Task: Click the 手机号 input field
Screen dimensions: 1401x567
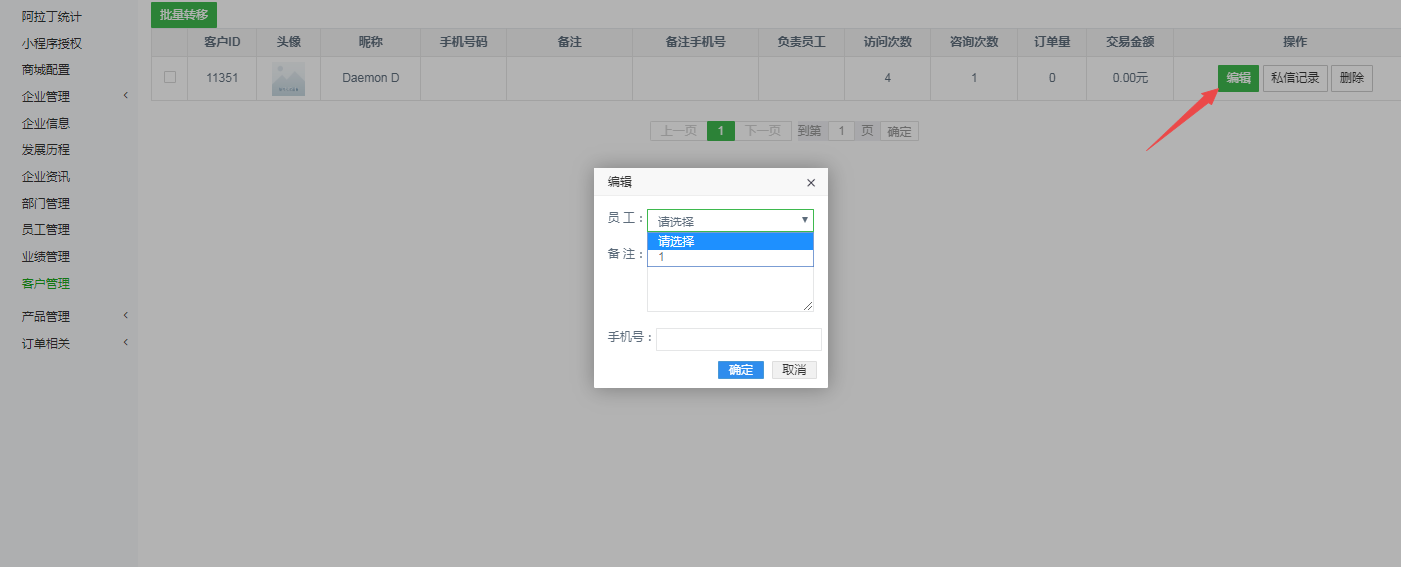Action: [x=738, y=339]
